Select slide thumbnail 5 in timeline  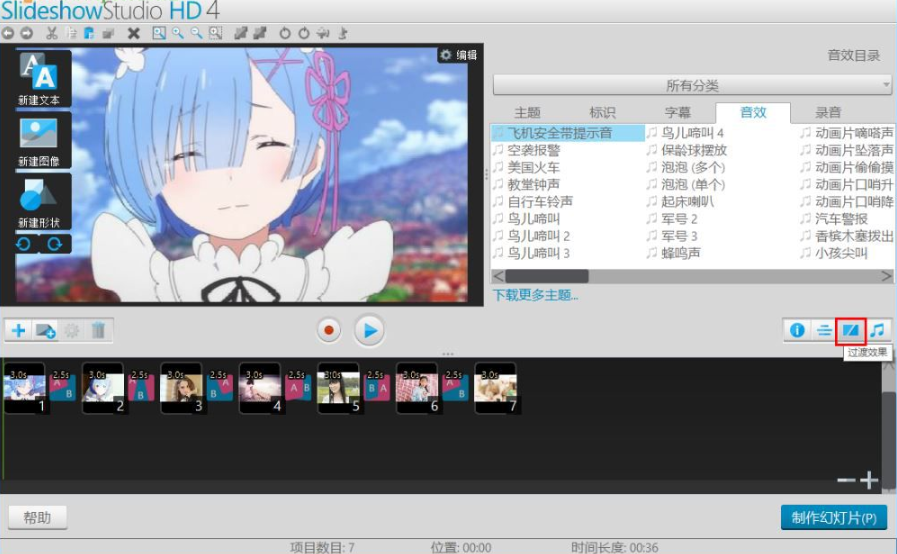339,388
